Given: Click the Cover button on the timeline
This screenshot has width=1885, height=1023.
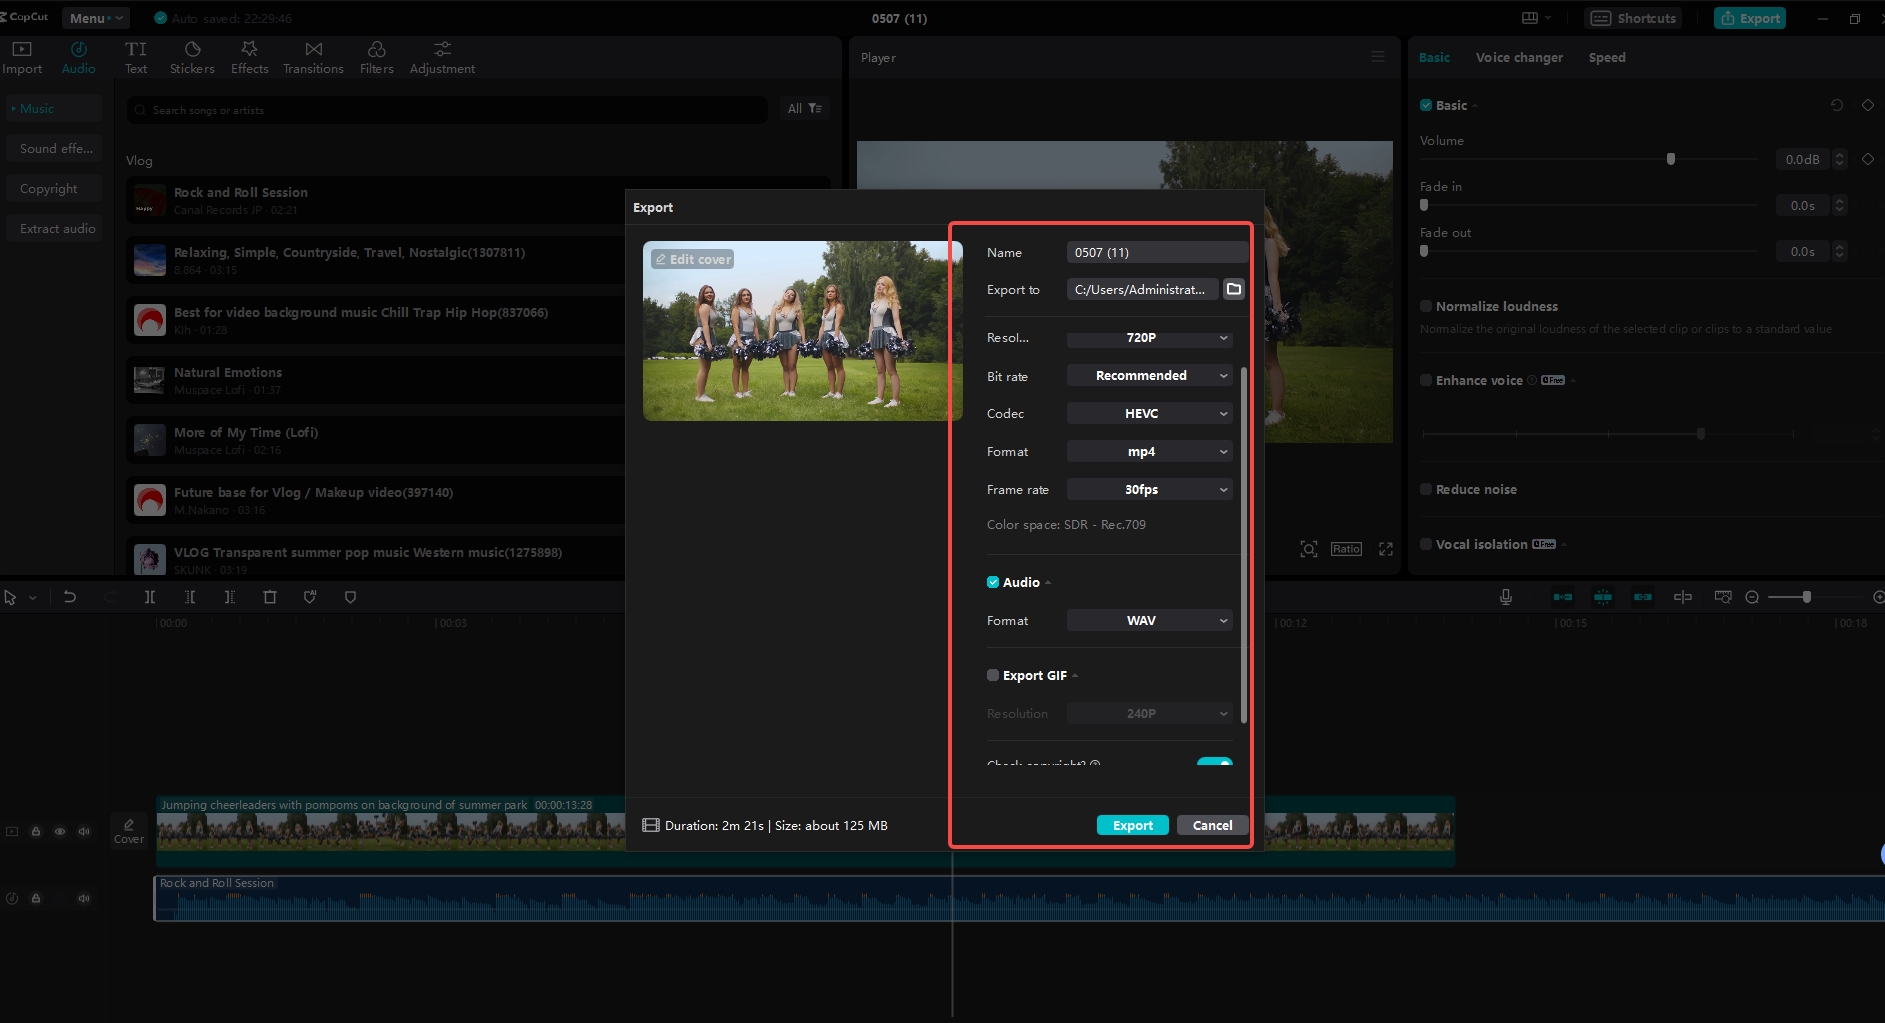Looking at the screenshot, I should pos(129,831).
